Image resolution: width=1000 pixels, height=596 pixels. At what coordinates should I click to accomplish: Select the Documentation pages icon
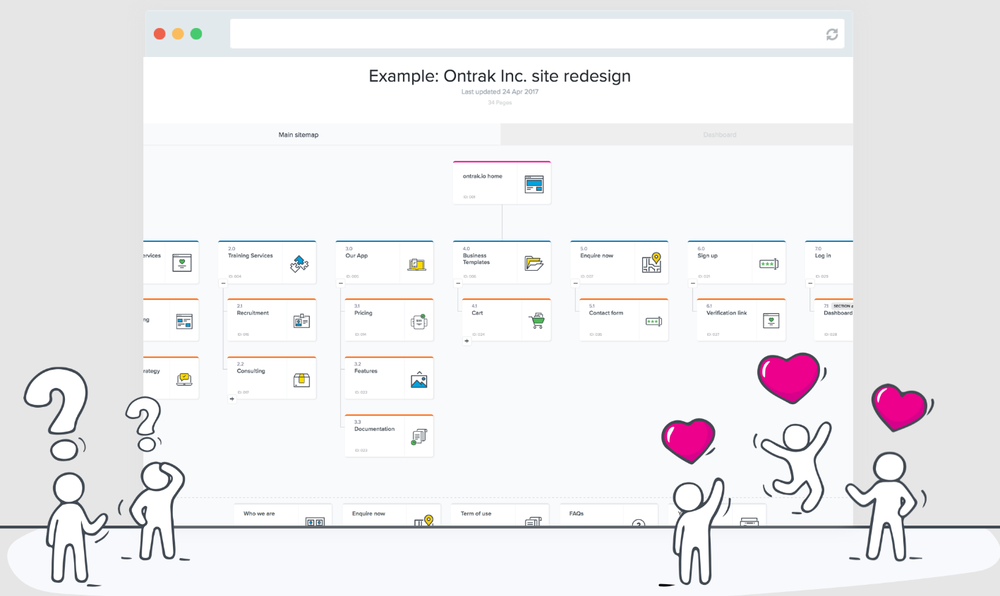pos(418,437)
